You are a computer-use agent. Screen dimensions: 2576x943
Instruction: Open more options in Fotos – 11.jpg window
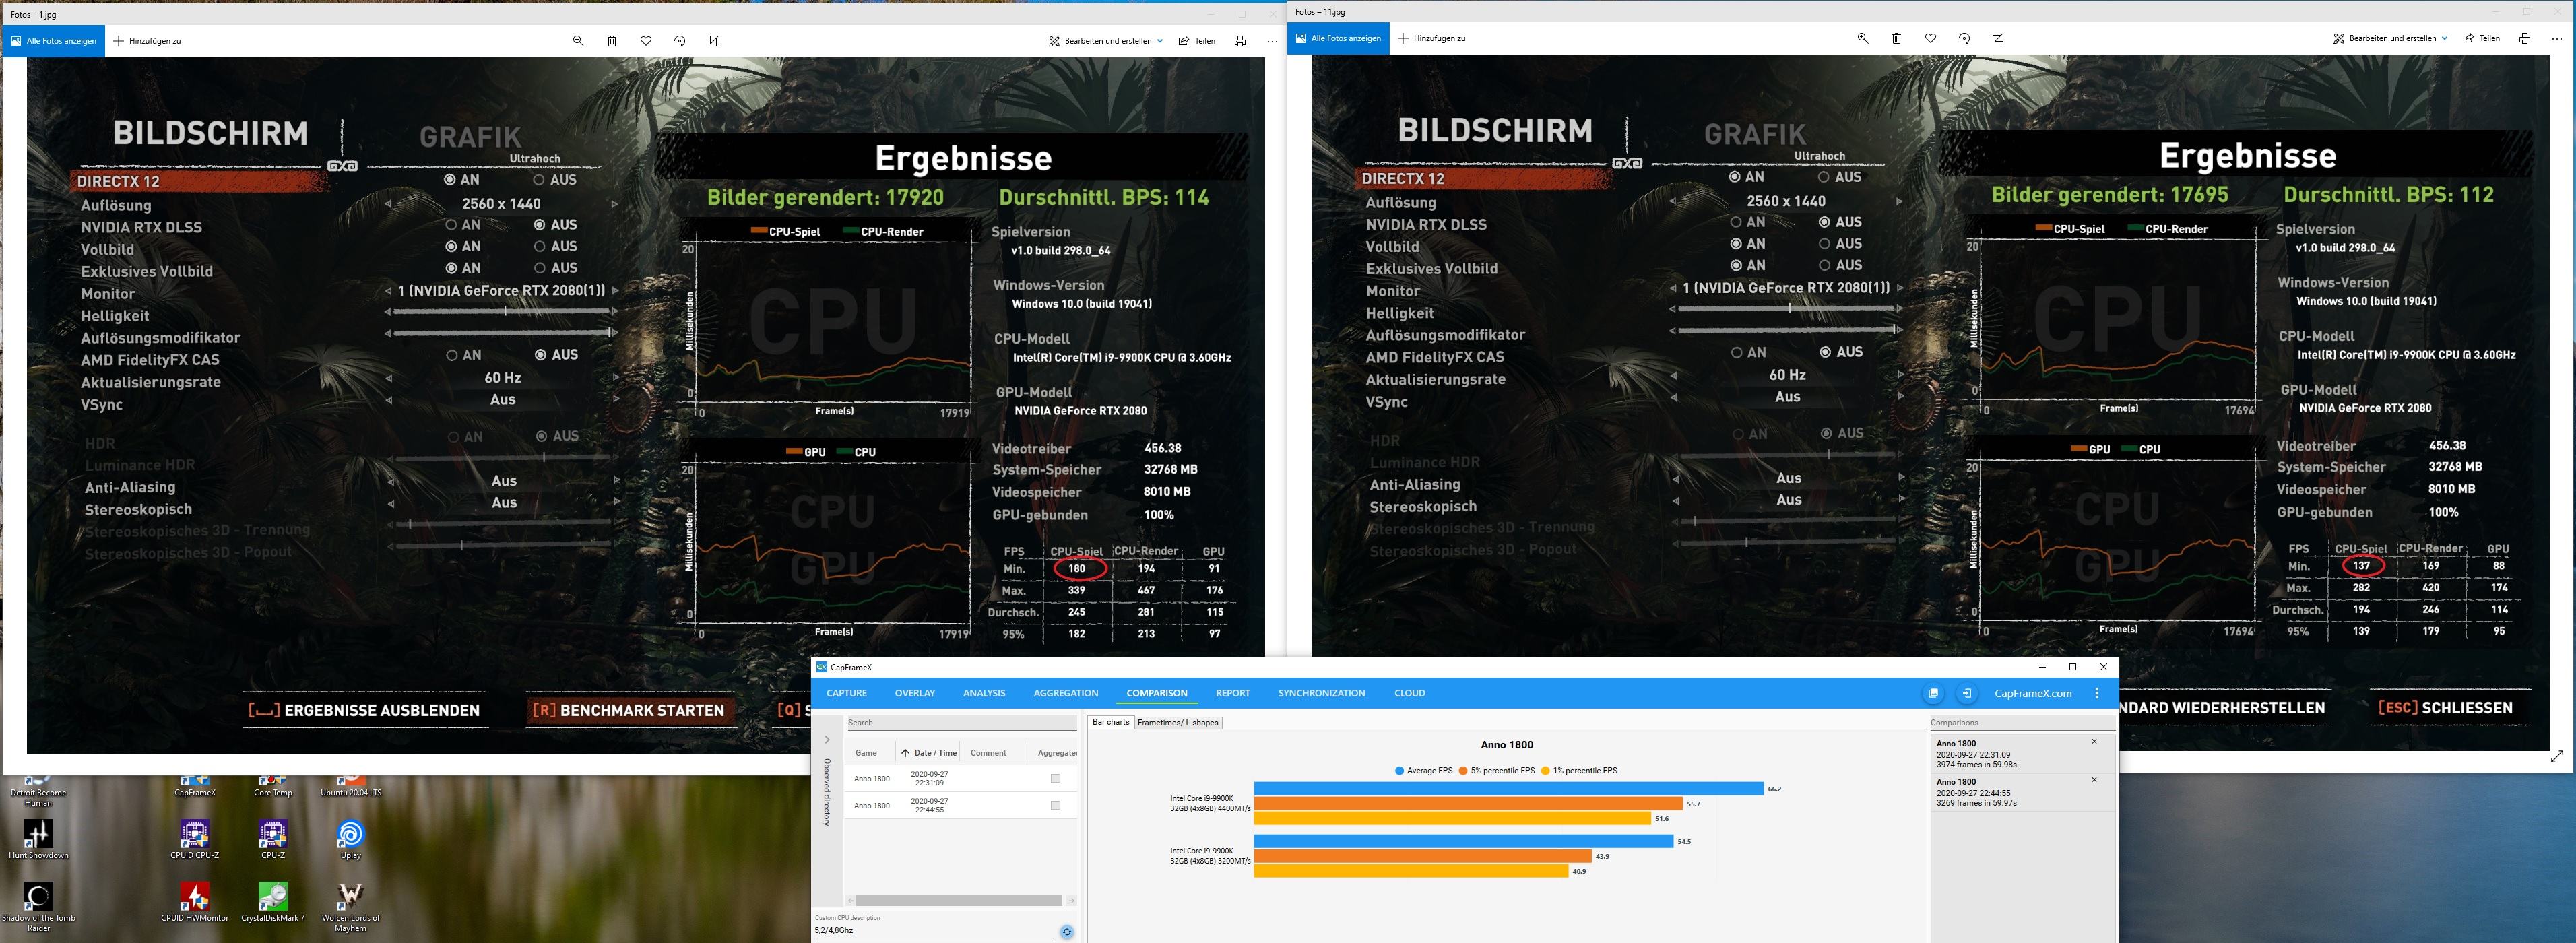pyautogui.click(x=2557, y=38)
